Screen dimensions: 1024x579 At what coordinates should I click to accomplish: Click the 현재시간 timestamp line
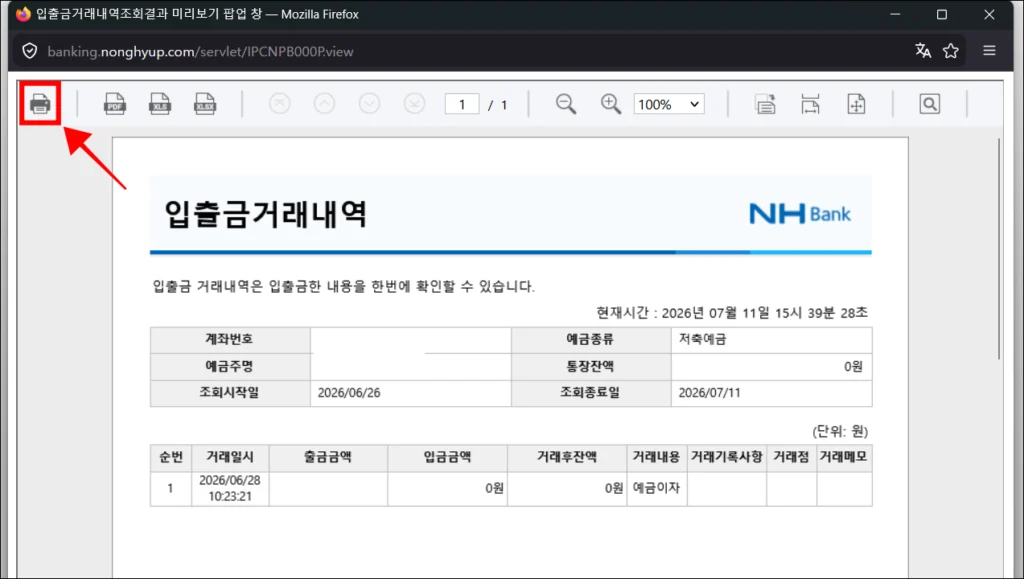tap(731, 313)
